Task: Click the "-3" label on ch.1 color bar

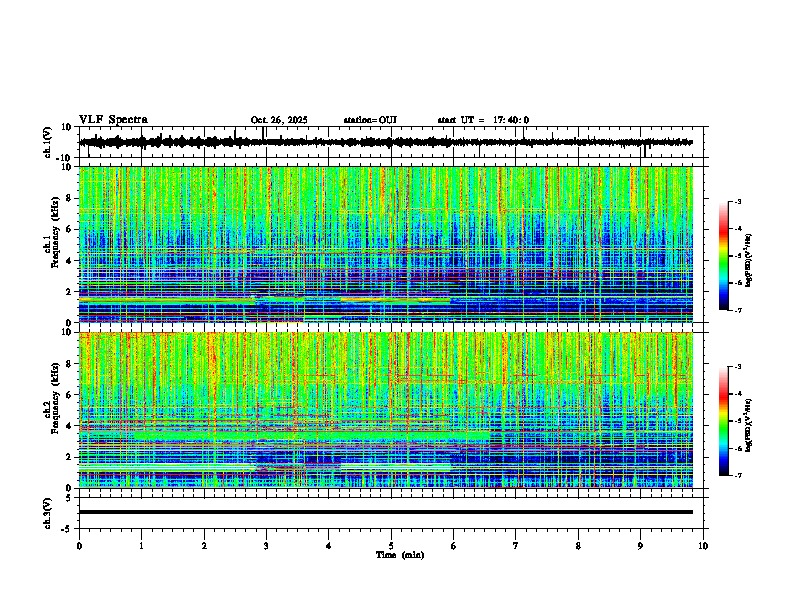Action: click(738, 202)
